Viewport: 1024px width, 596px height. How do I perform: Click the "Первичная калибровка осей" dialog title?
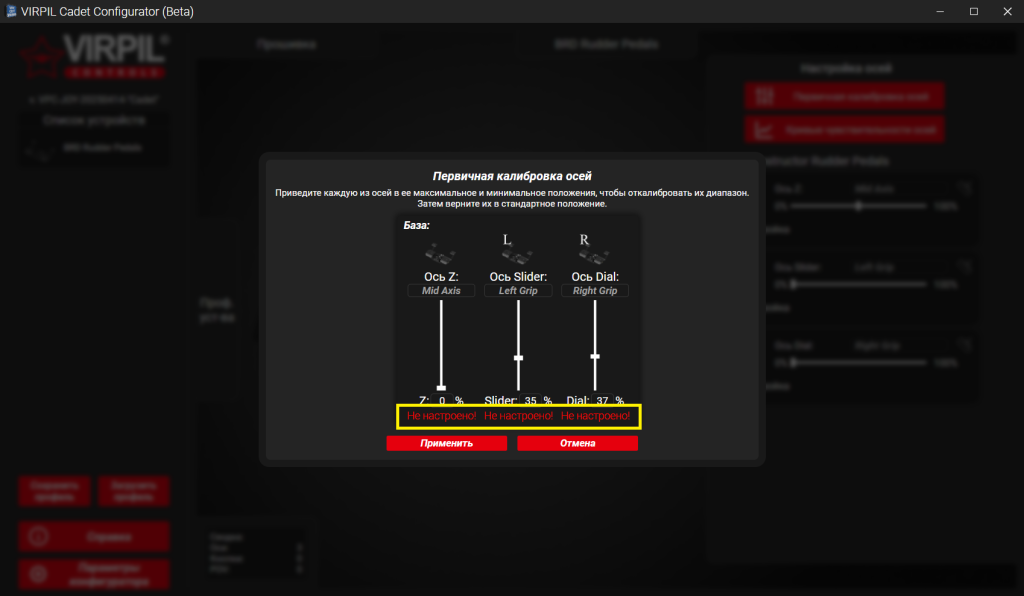pyautogui.click(x=512, y=176)
